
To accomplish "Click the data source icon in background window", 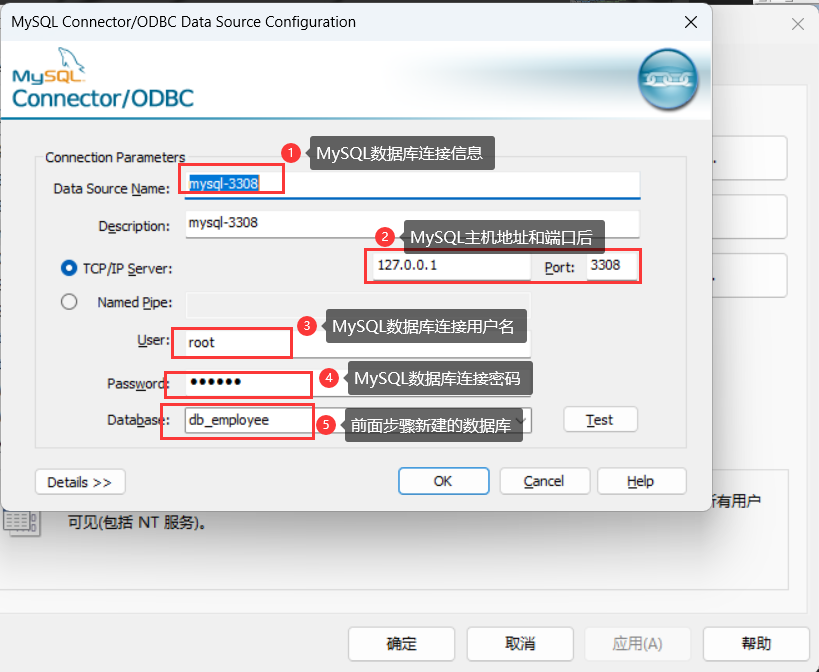I will tap(22, 523).
